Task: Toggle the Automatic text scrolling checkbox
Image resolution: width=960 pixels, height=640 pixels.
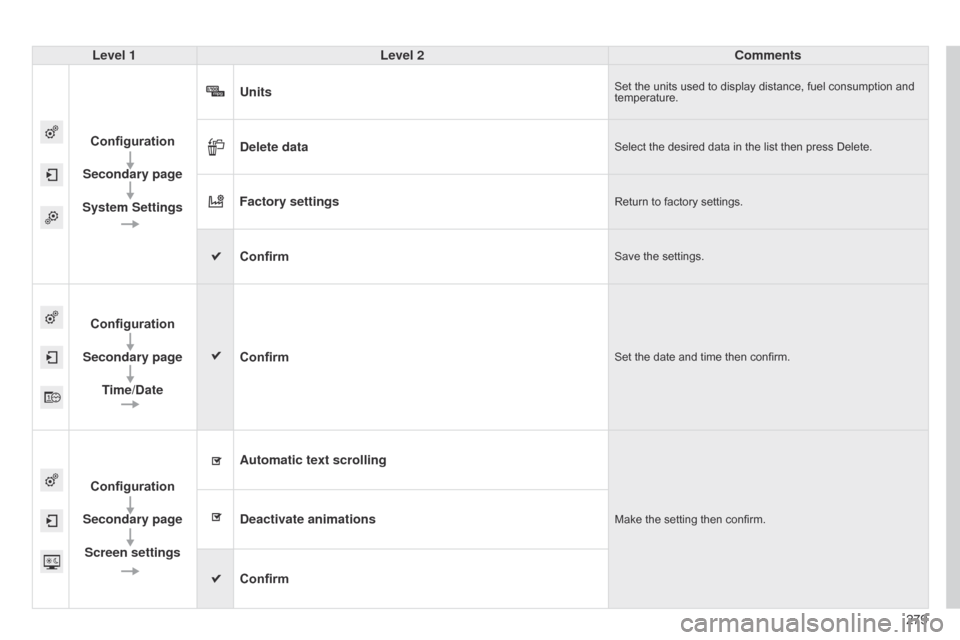Action: pos(215,460)
